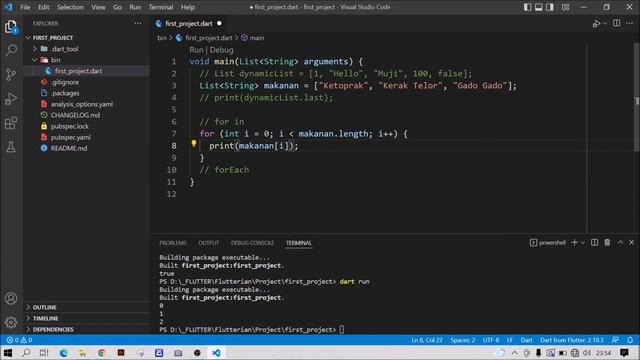This screenshot has width=640, height=360.
Task: Open the Source Control view
Action: (11, 74)
